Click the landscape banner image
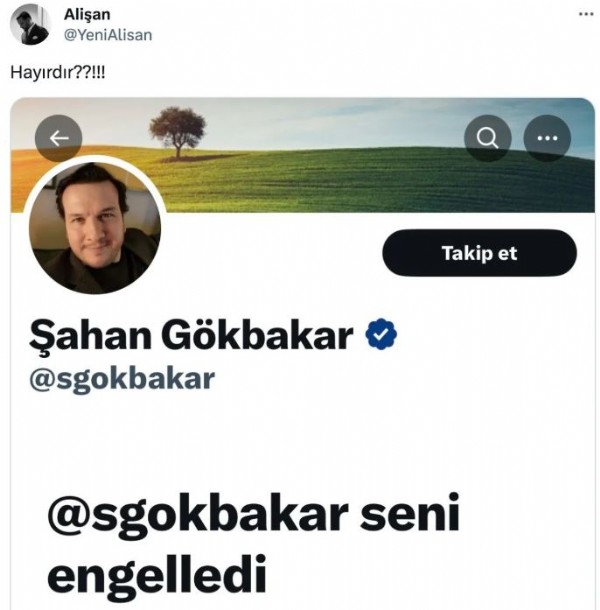This screenshot has height=610, width=600. 302,155
